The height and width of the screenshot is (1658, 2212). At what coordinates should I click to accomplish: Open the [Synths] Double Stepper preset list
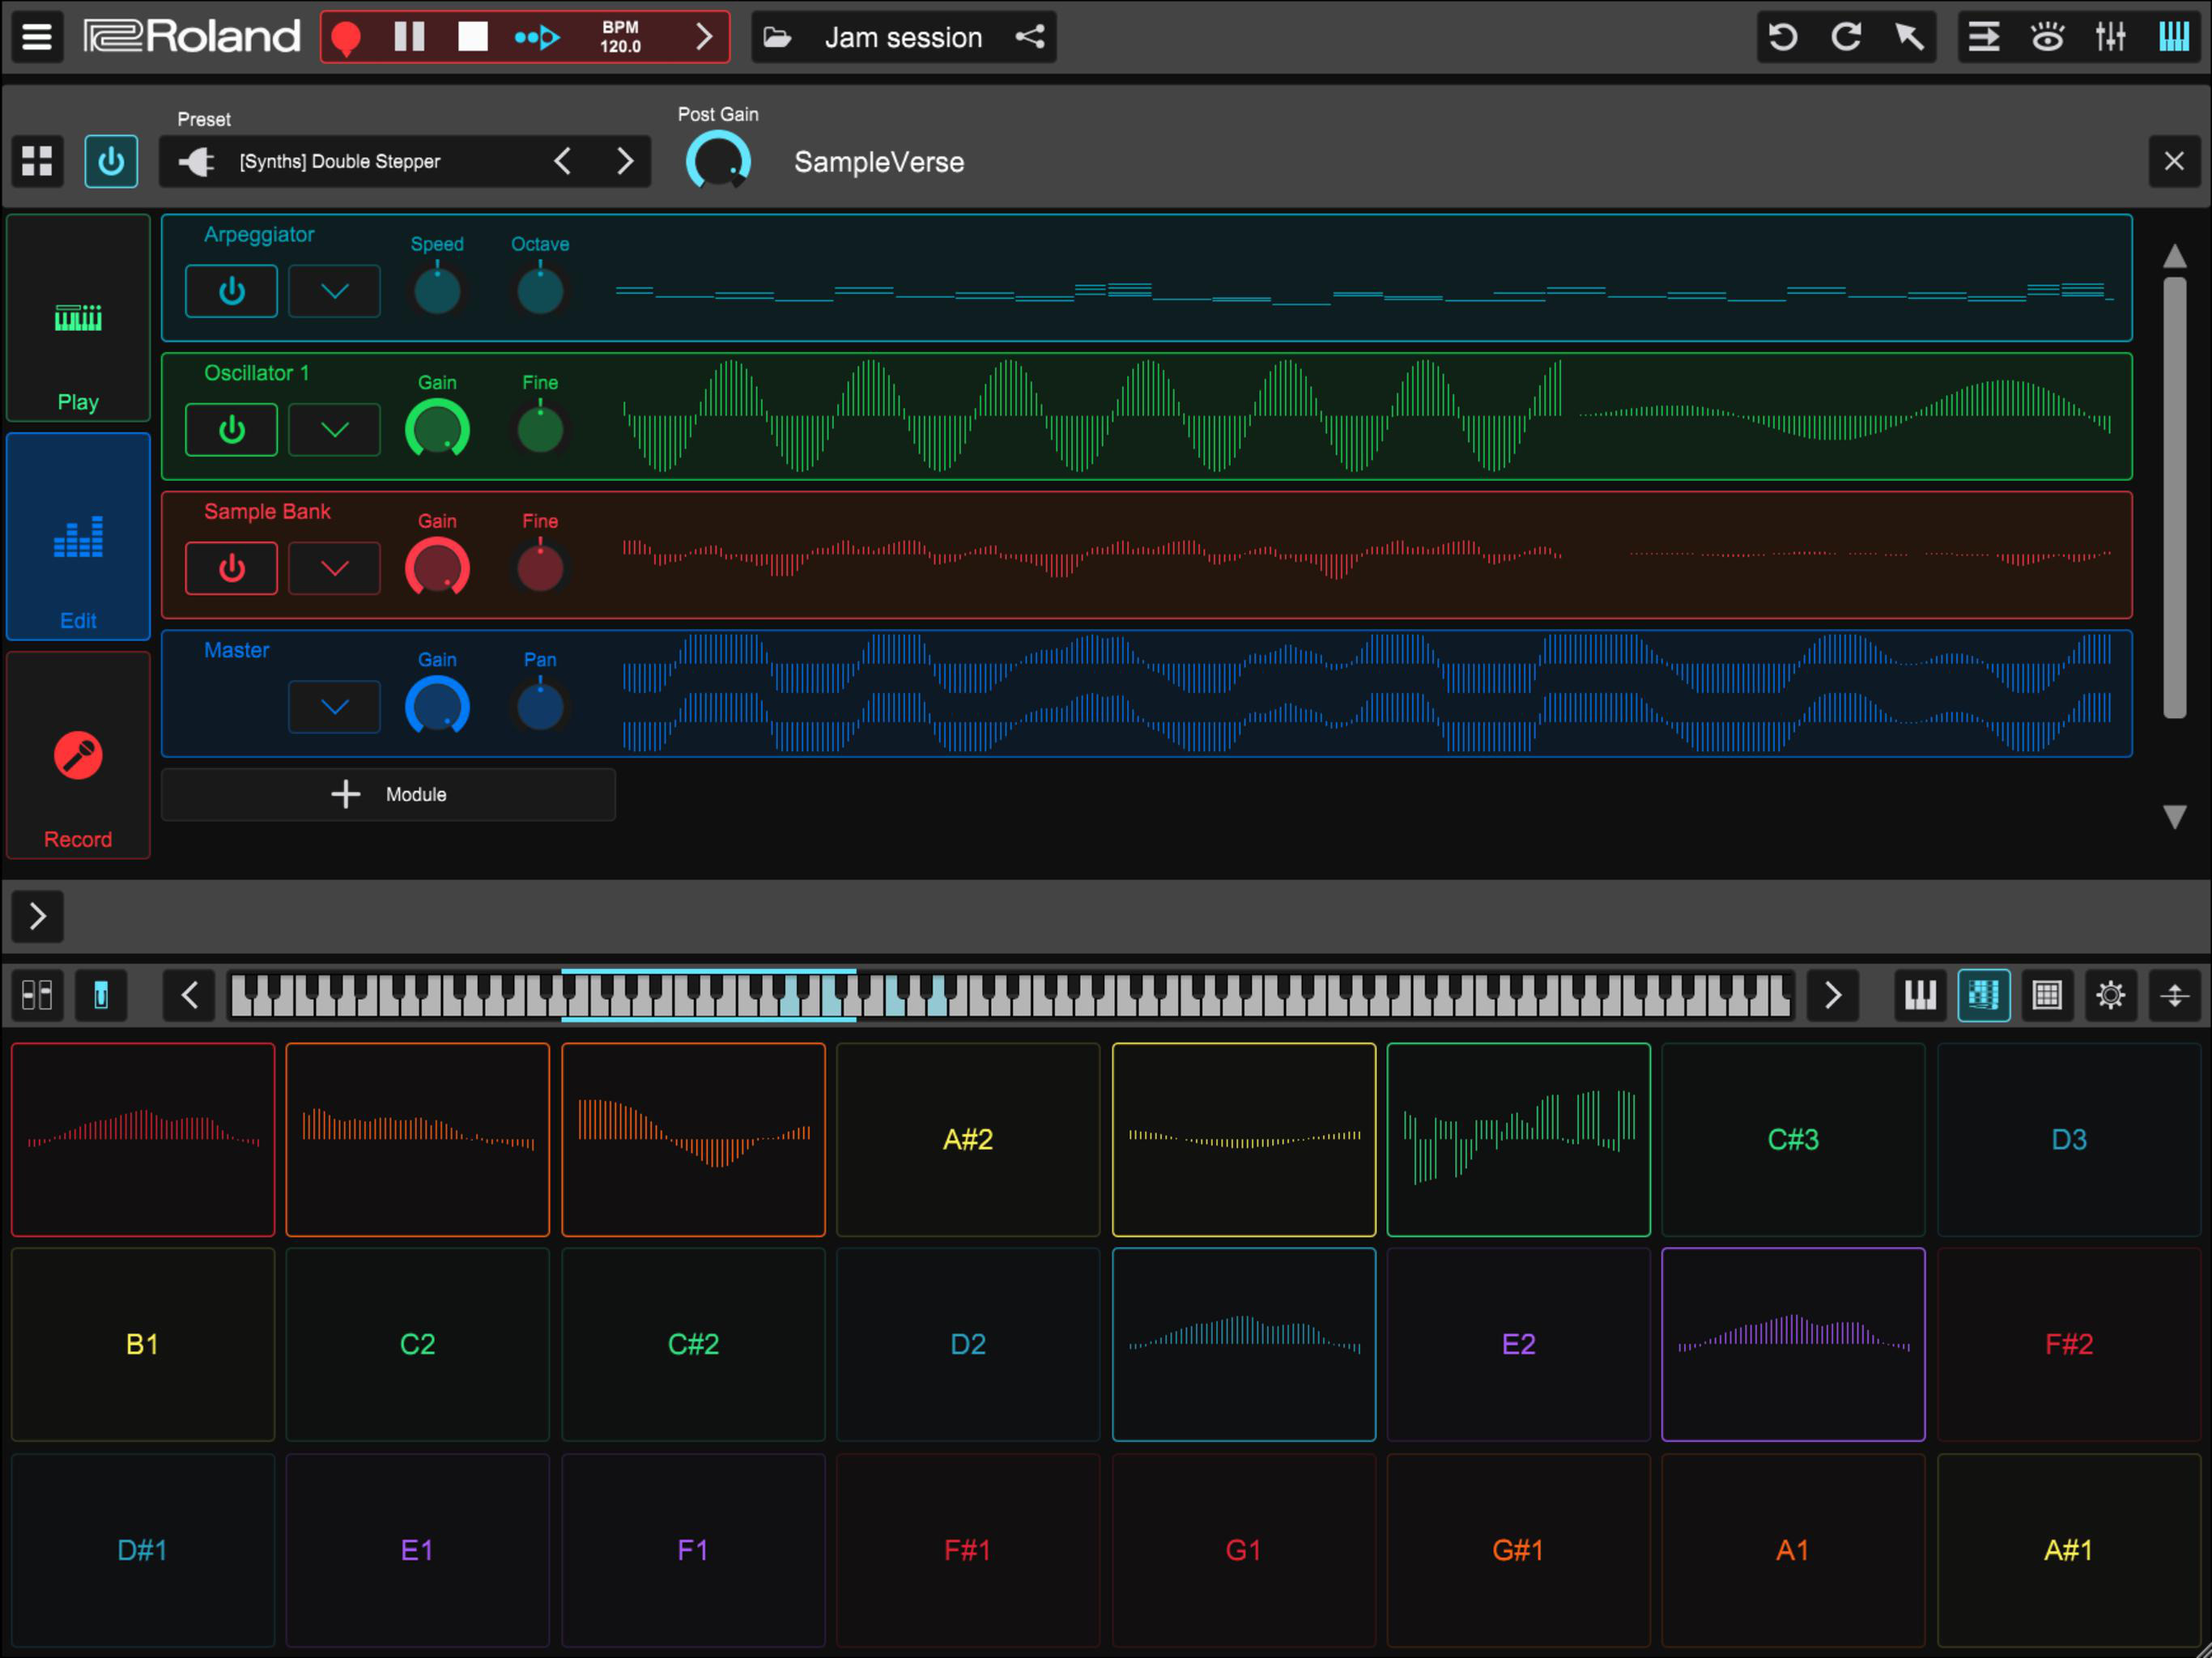click(340, 161)
